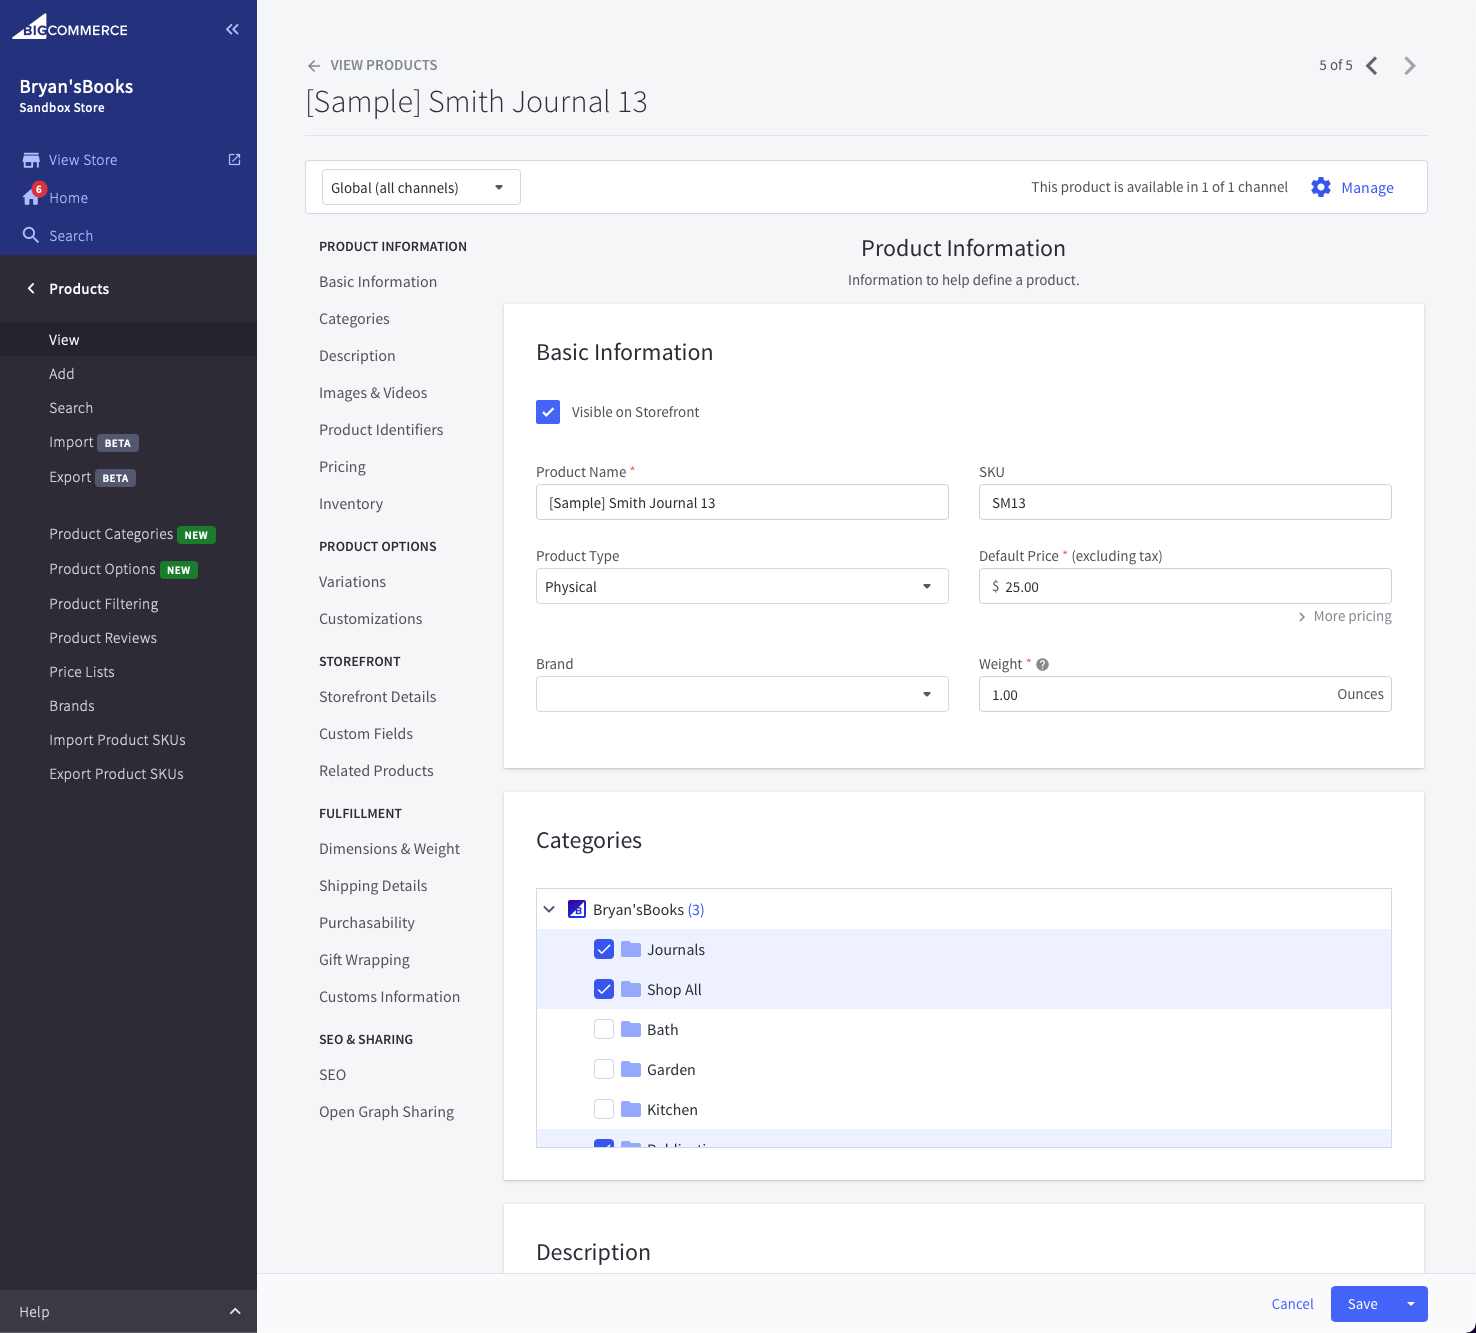Jump to Pricing section in navigation
1476x1333 pixels.
click(x=342, y=467)
